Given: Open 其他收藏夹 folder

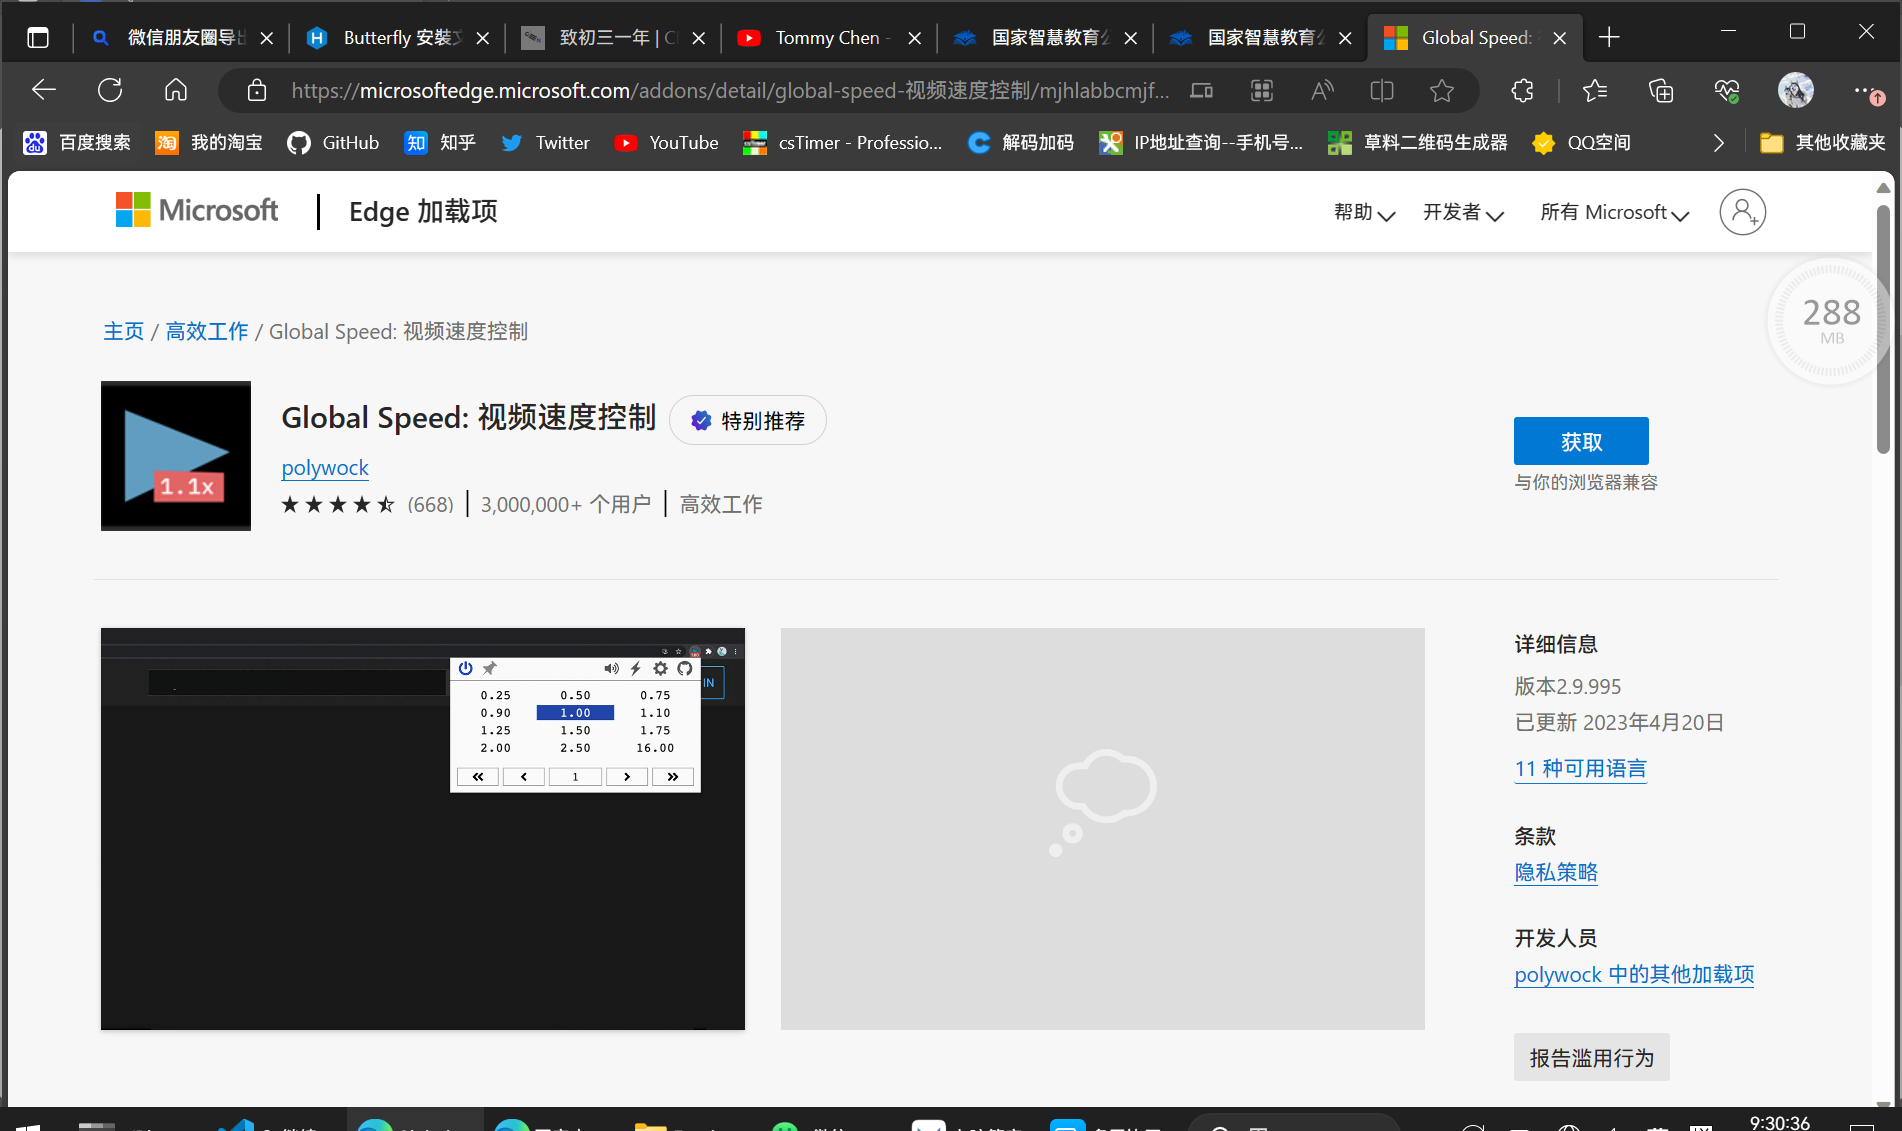Looking at the screenshot, I should pos(1823,143).
